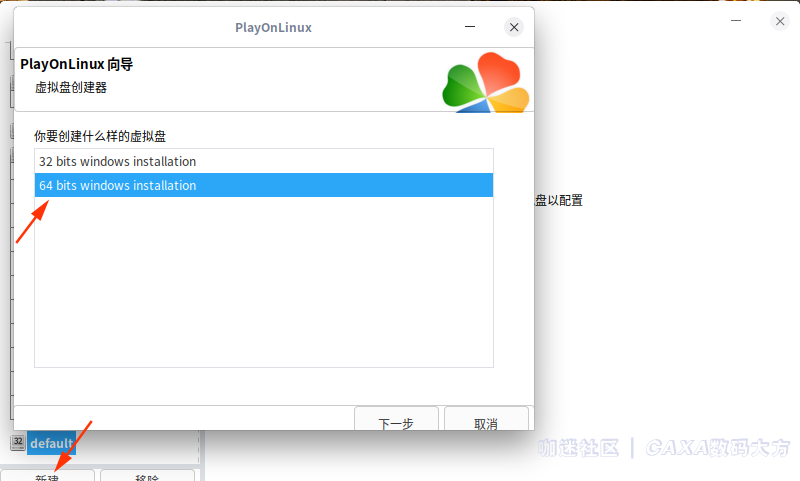Screen dimensions: 800x481
Task: Close the background configuration window
Action: (780, 21)
